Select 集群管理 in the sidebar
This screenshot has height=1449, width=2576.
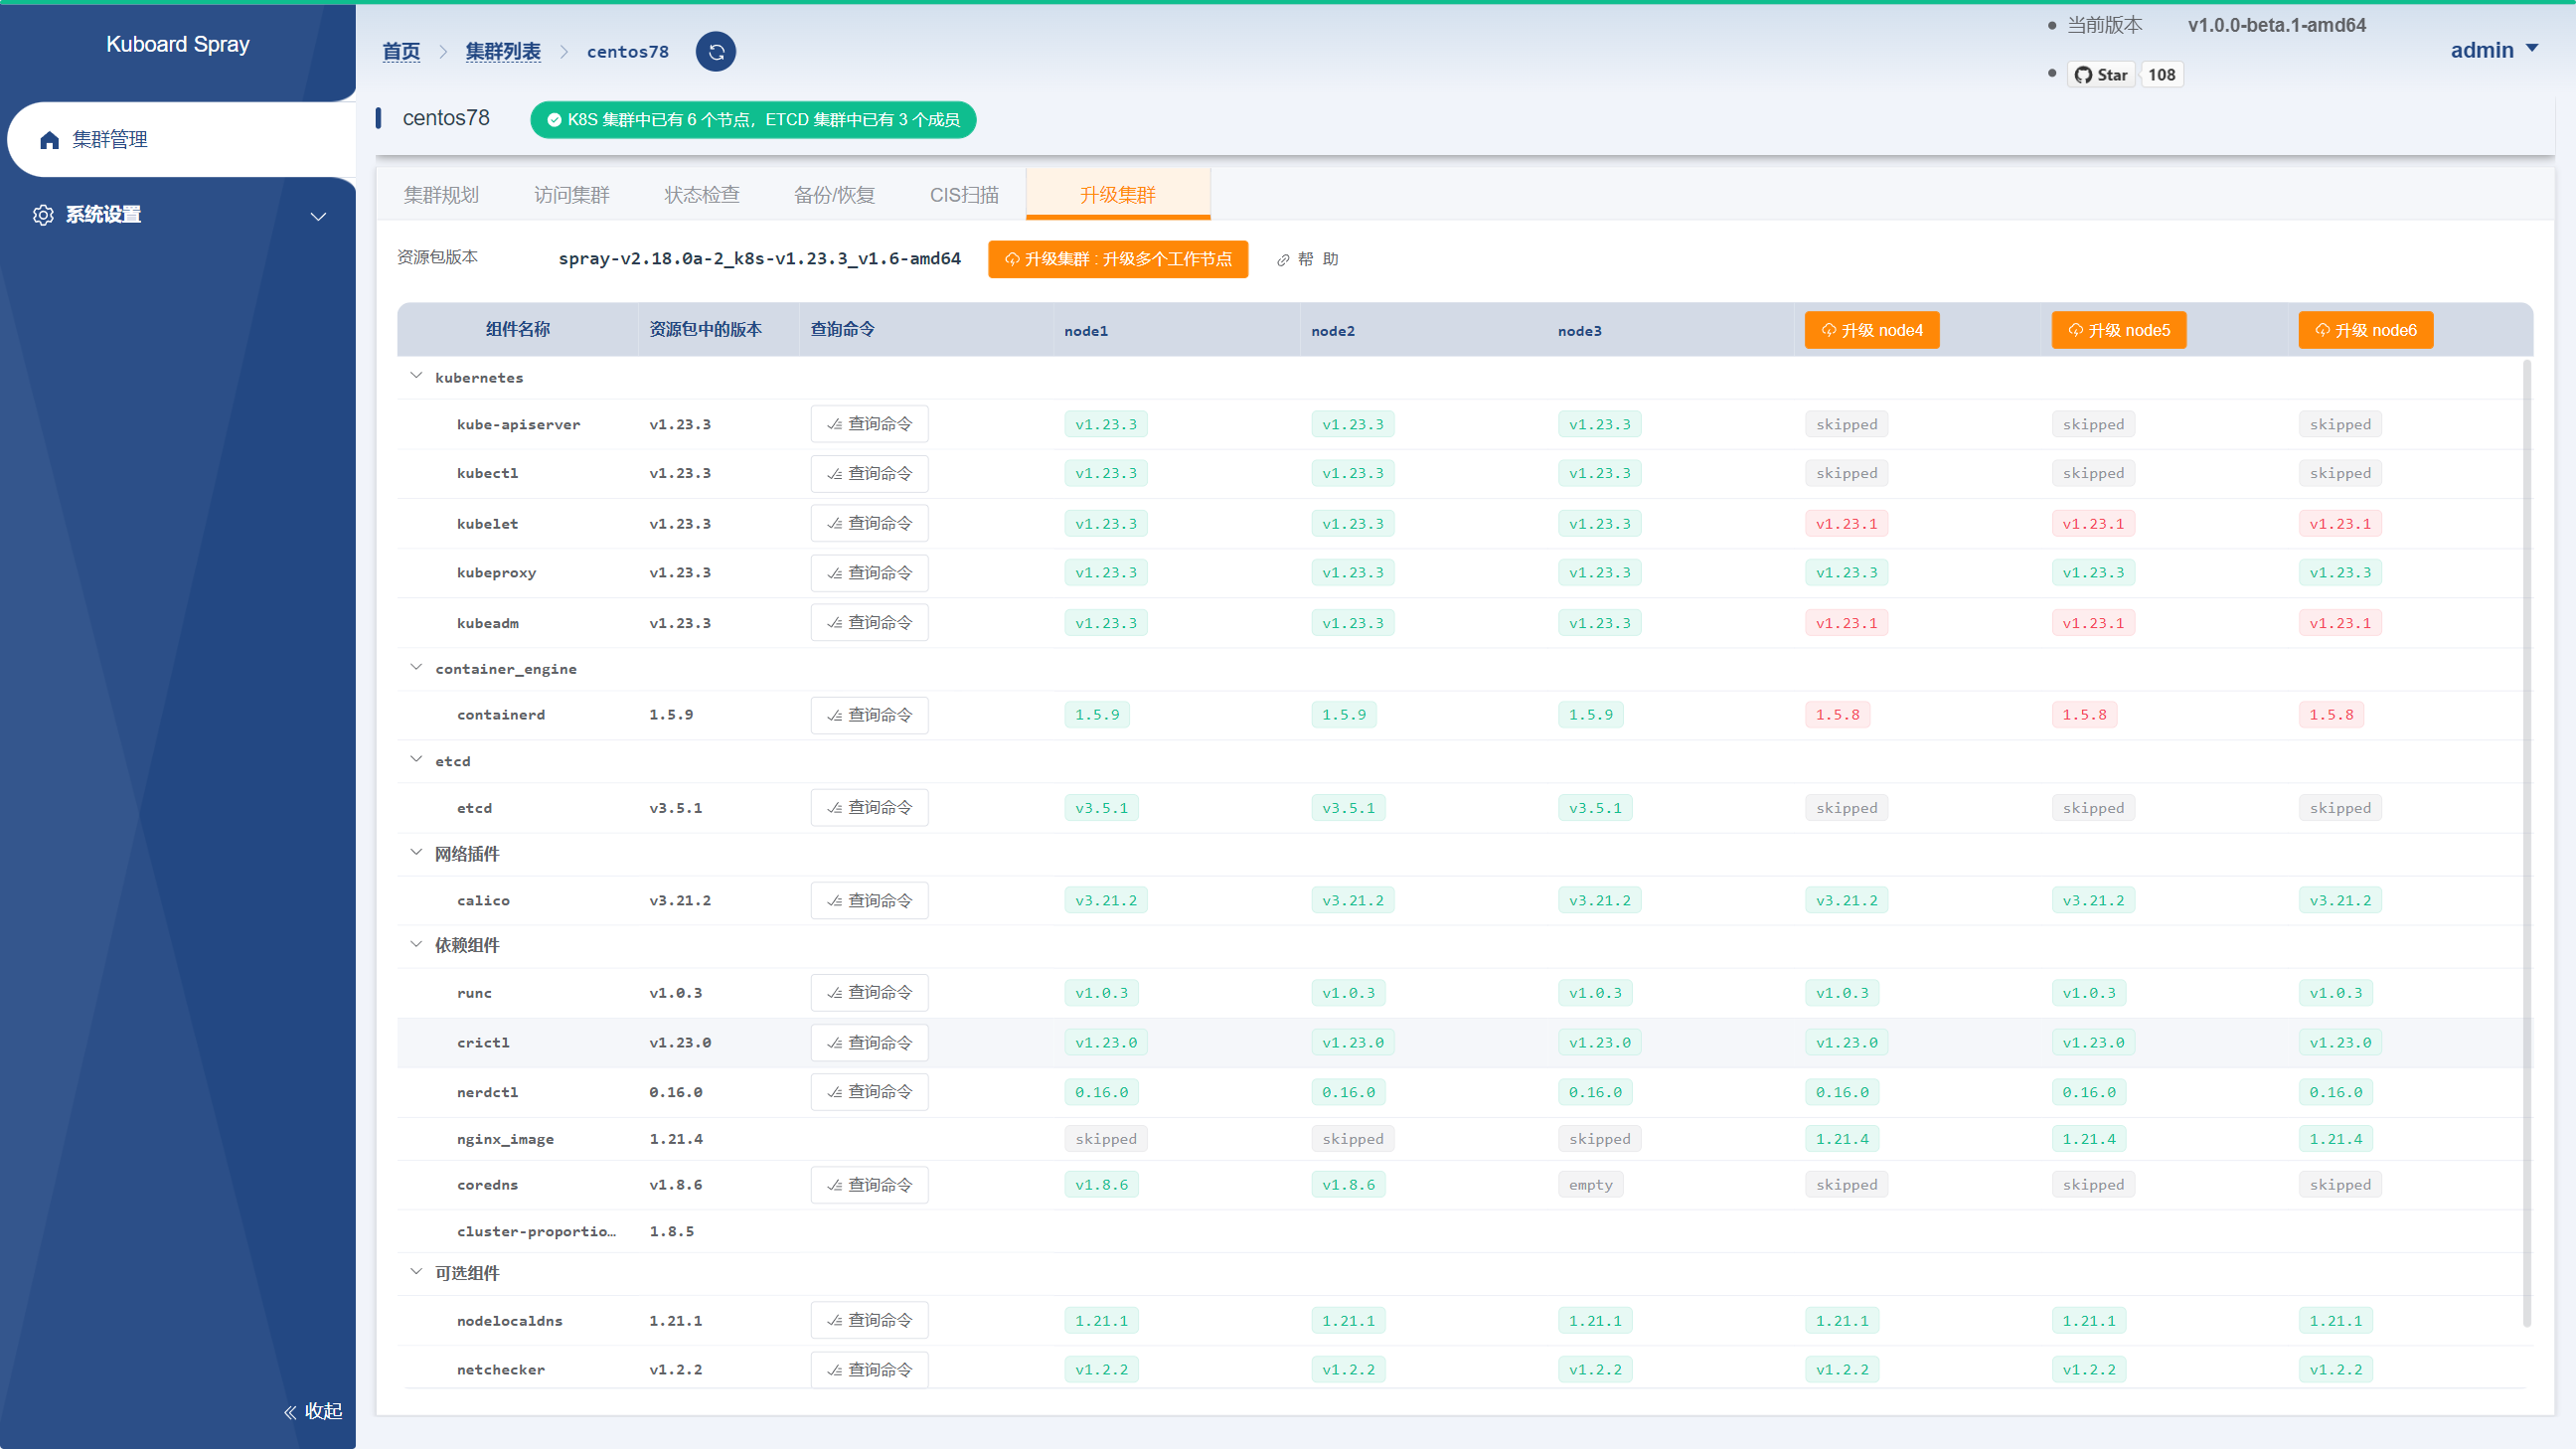coord(182,140)
